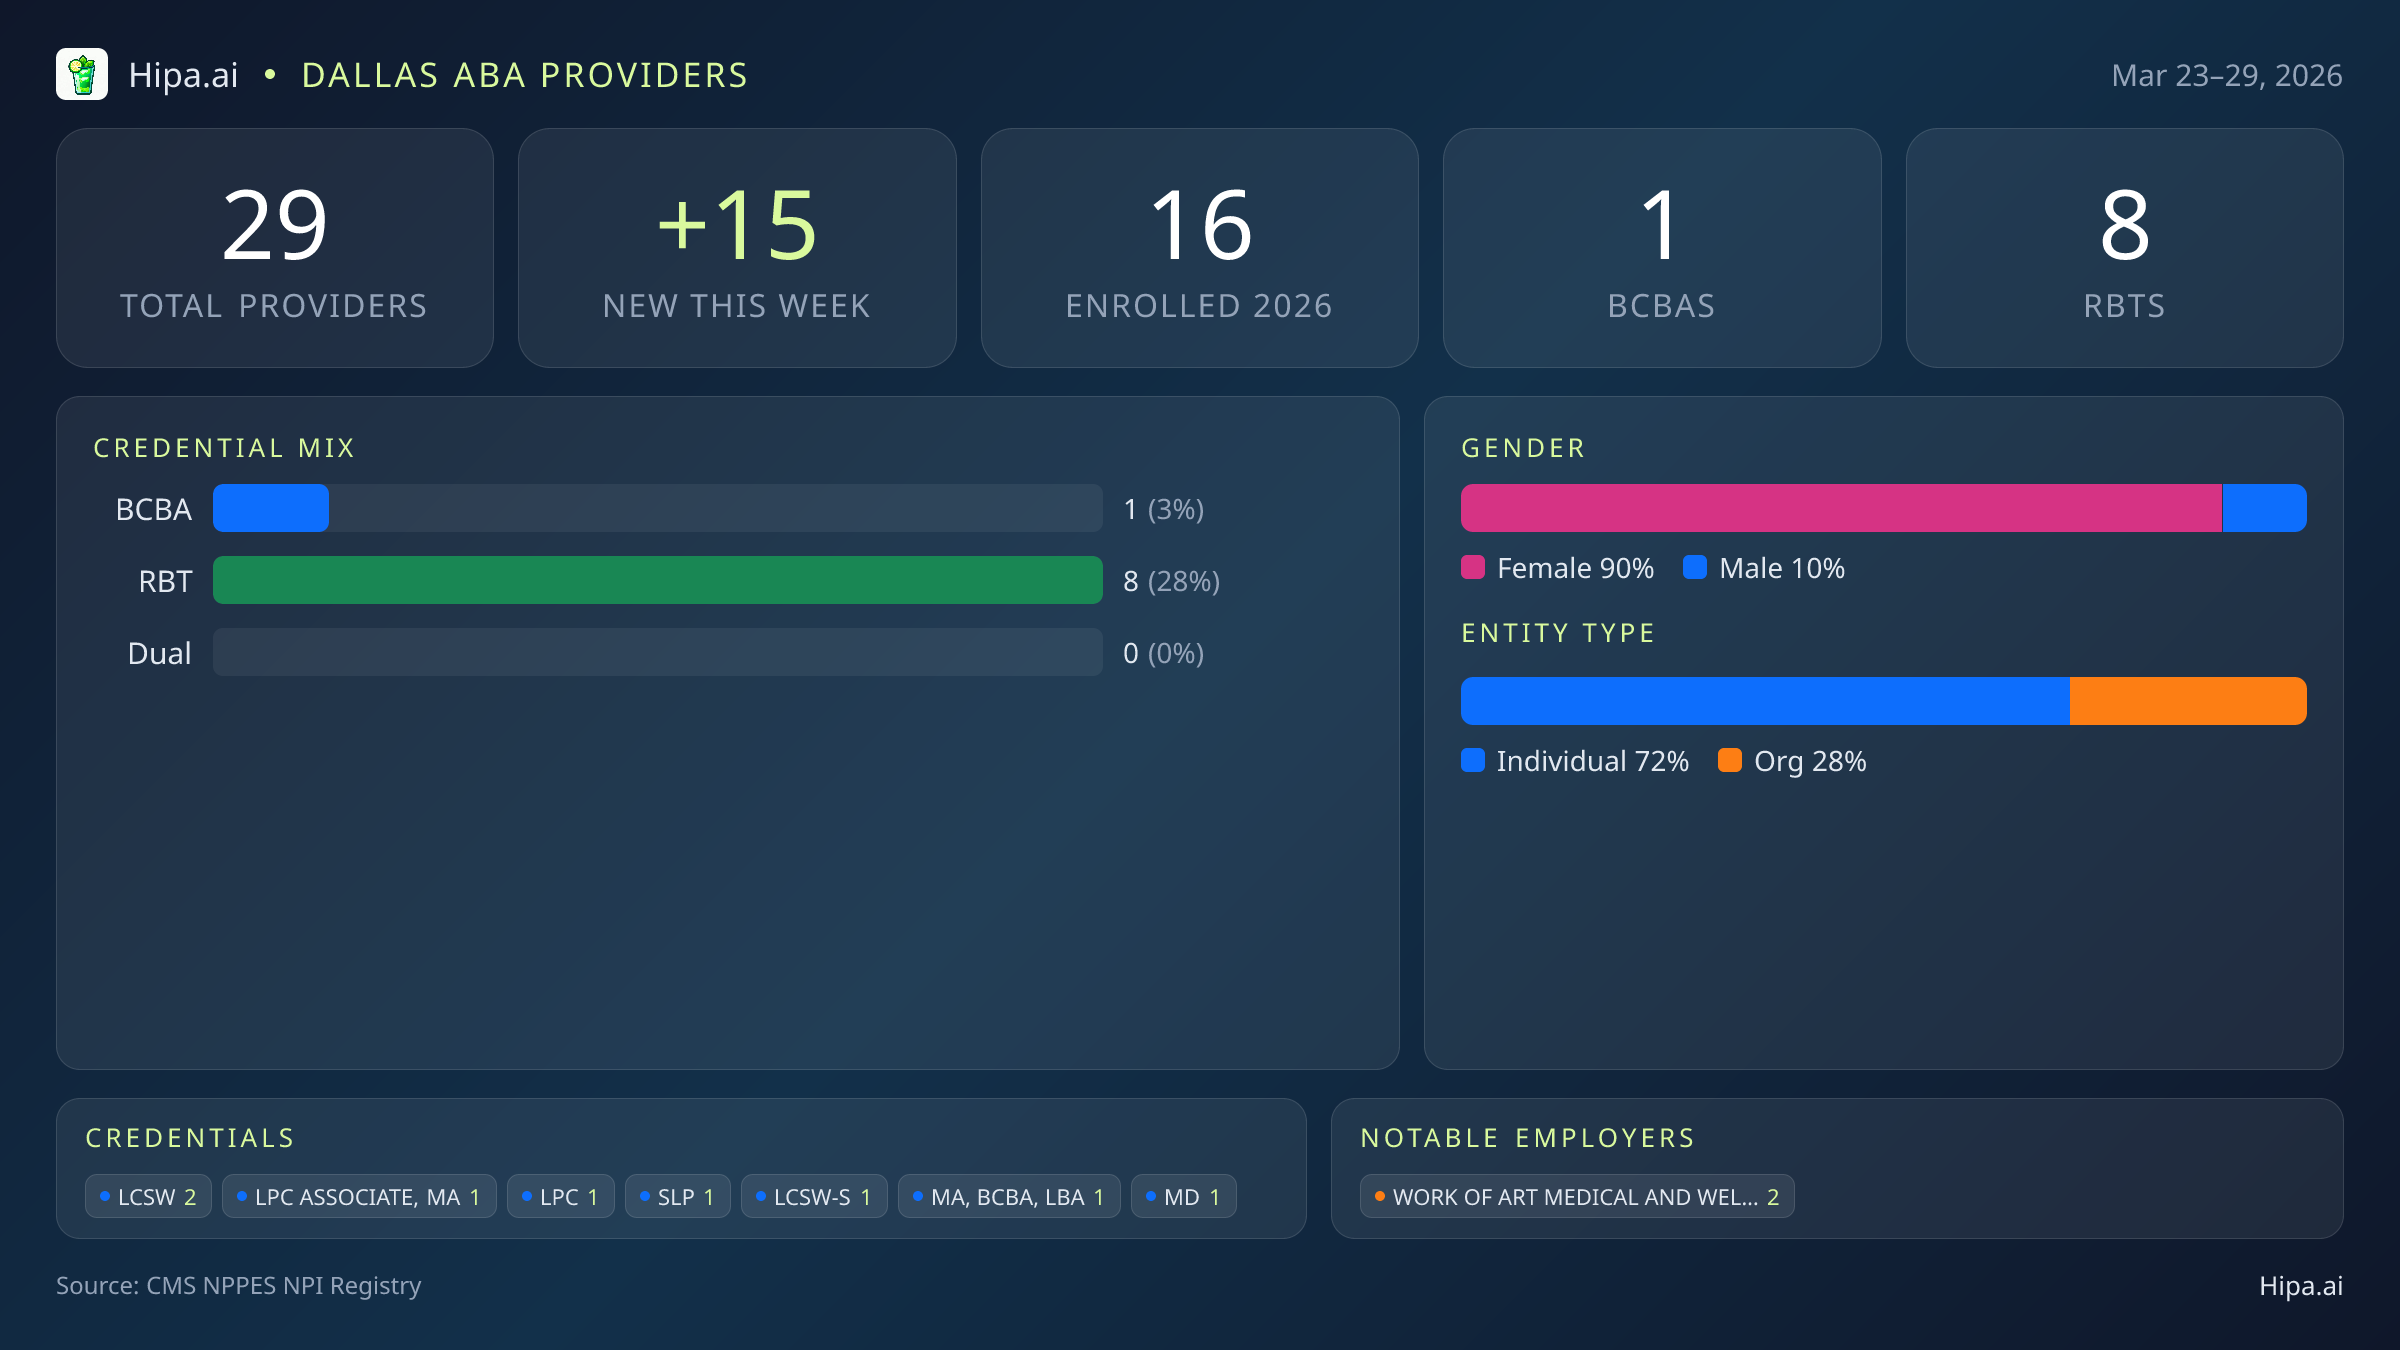Image resolution: width=2400 pixels, height=1350 pixels.
Task: Click the Hipa.ai footer link
Action: (x=2300, y=1286)
